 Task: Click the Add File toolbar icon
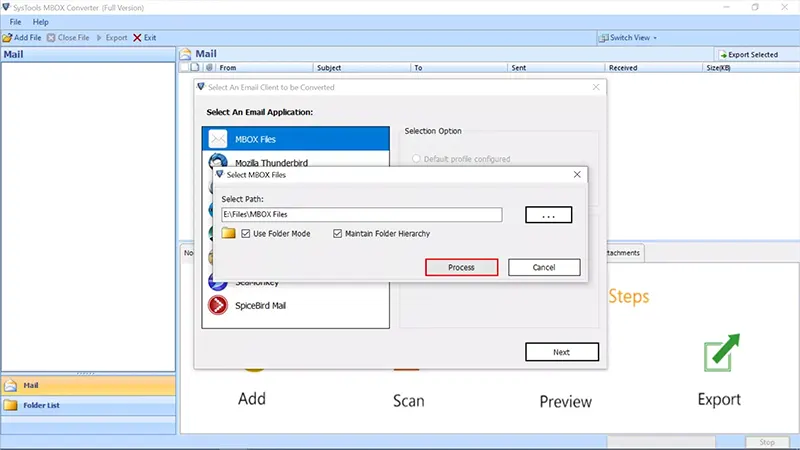(7, 38)
